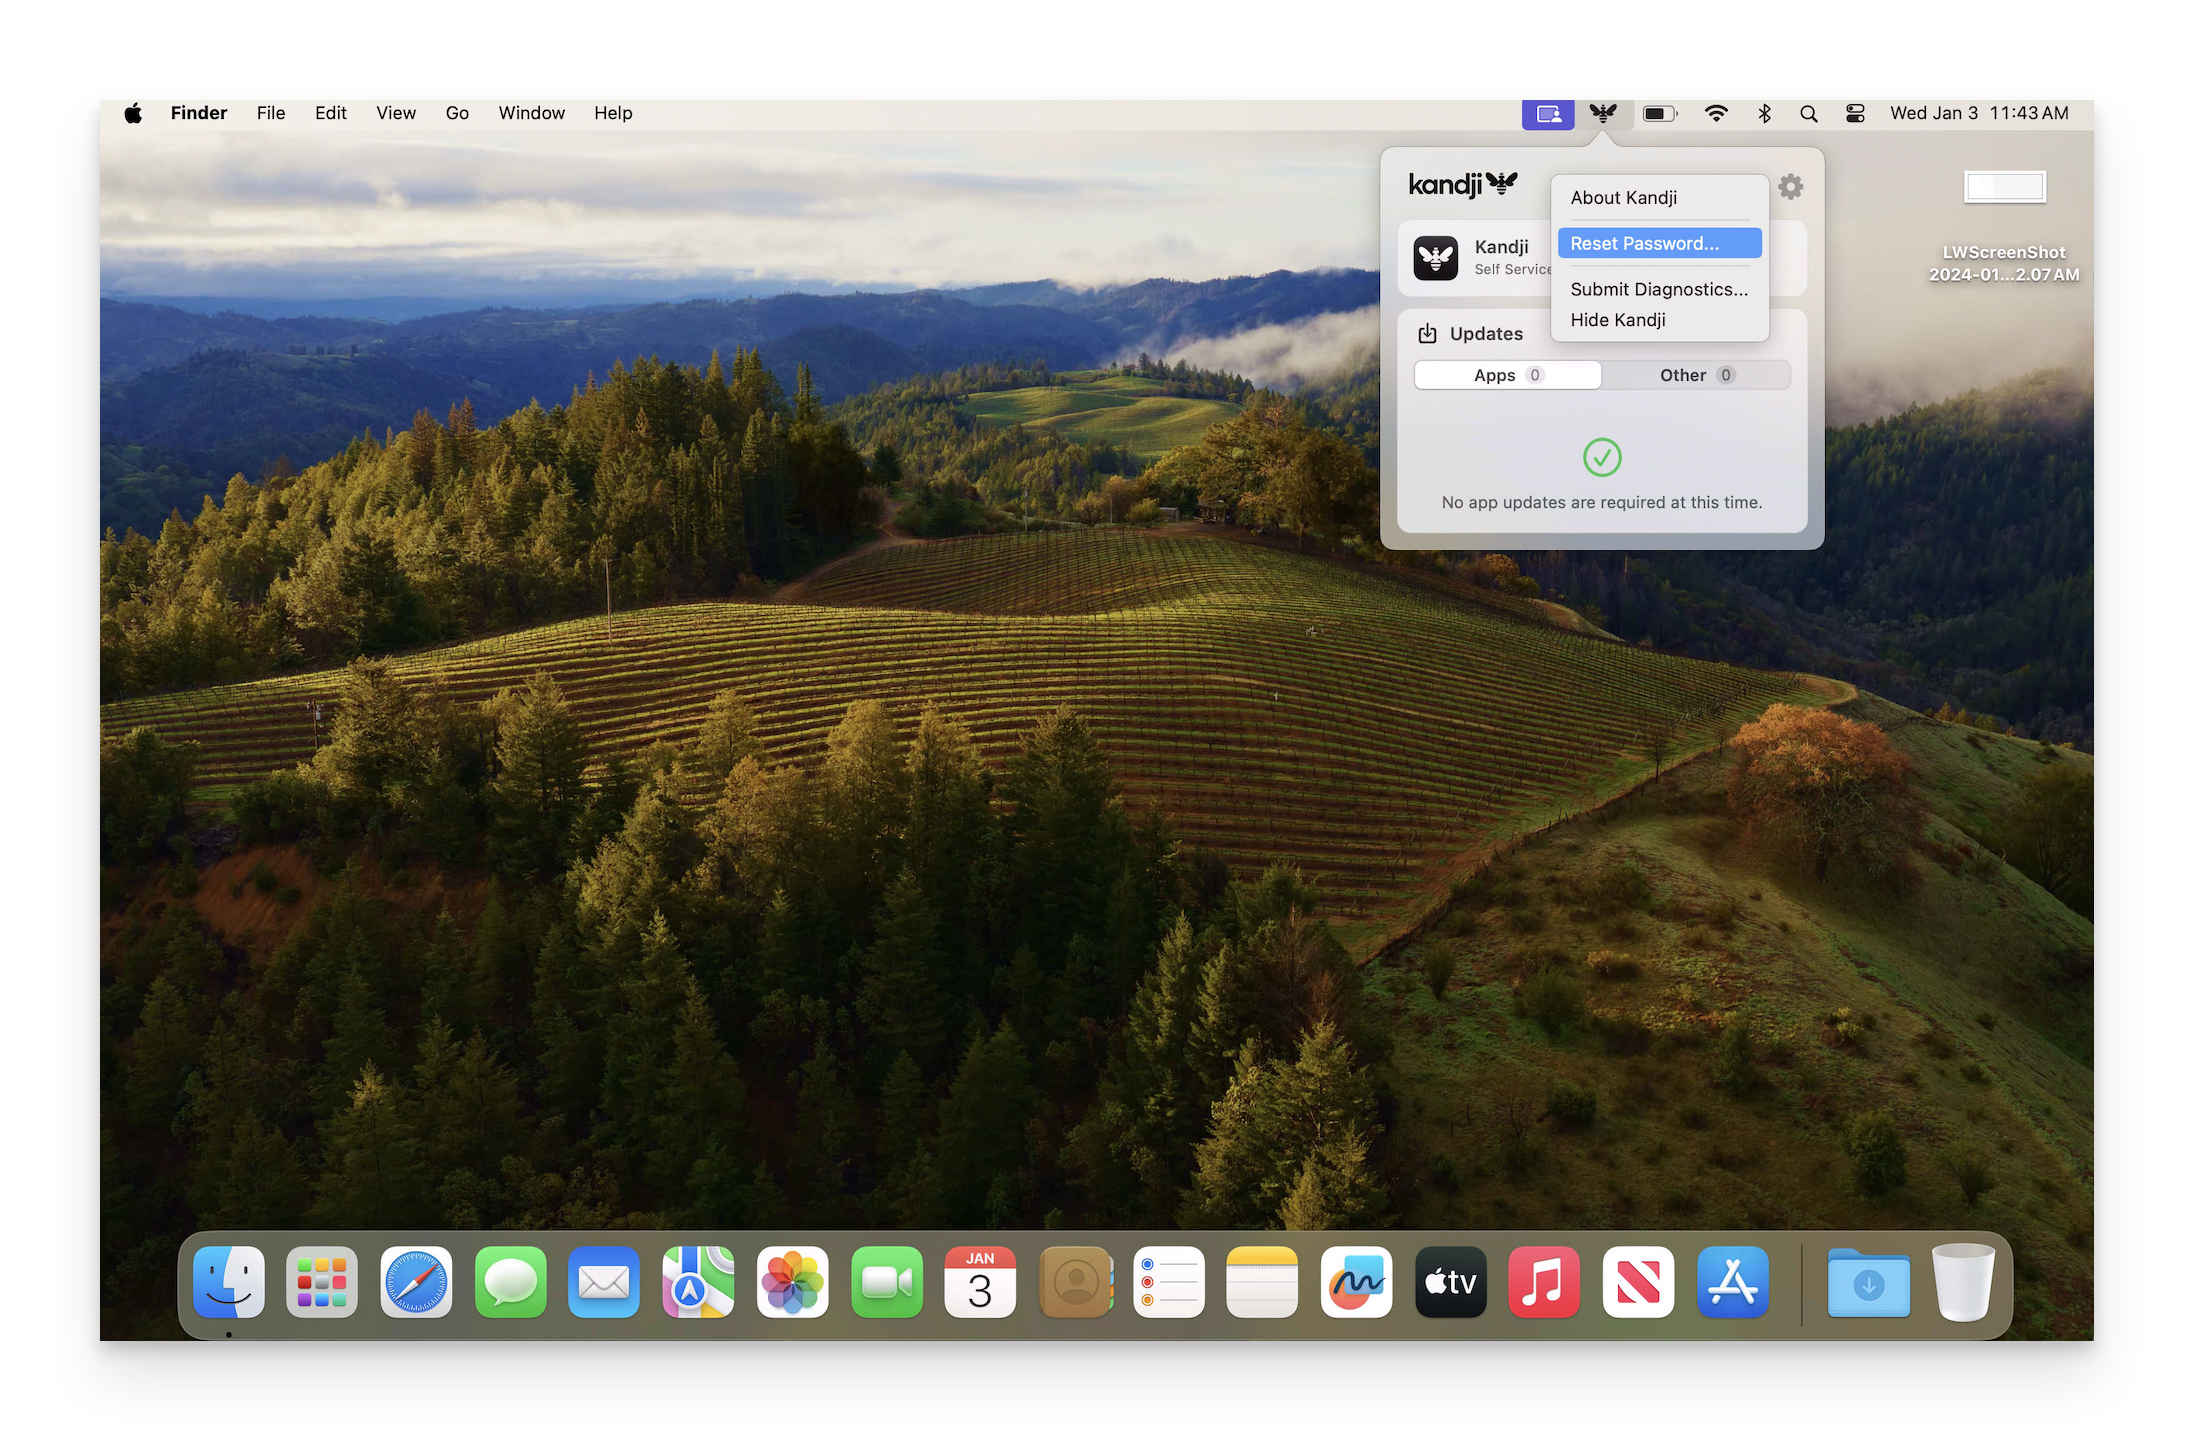Click the date and time clock
Screen dimensions: 2194x1441
coord(1979,113)
